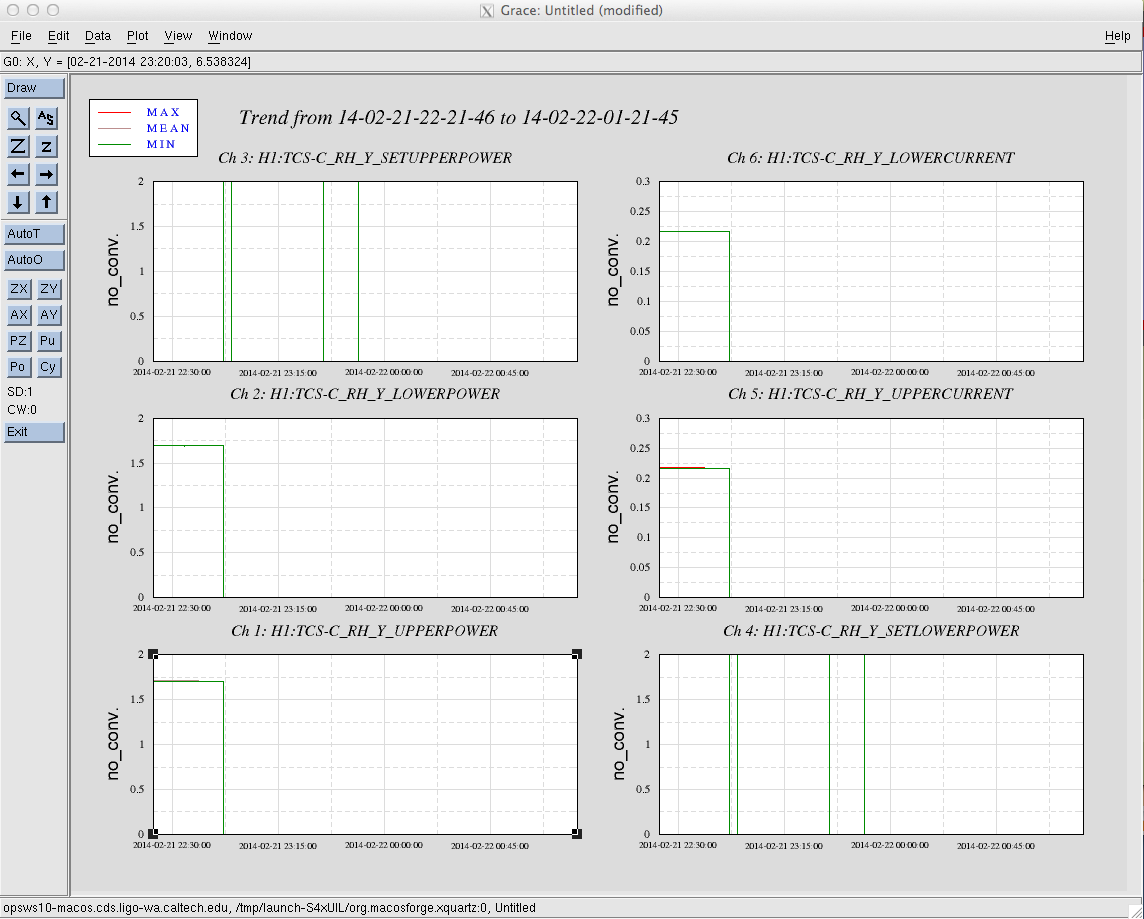This screenshot has height=919, width=1144.
Task: Open the Edit menu
Action: click(x=58, y=36)
